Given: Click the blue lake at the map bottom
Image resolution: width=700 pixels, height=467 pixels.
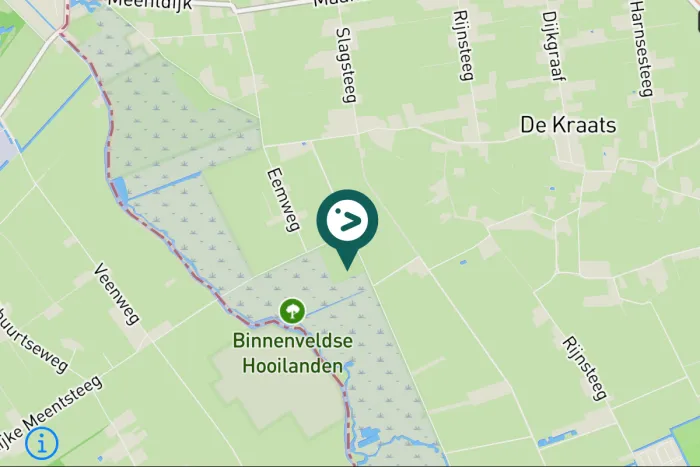Looking at the screenshot, I should click(370, 437).
